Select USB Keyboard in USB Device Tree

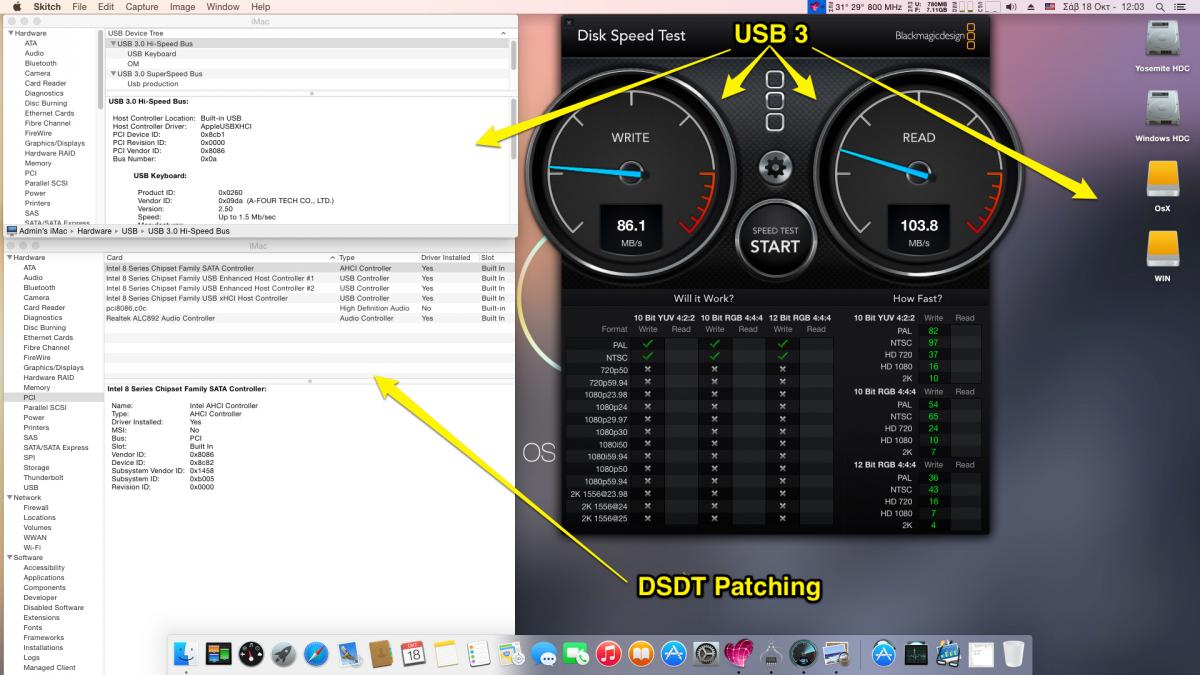coord(151,54)
